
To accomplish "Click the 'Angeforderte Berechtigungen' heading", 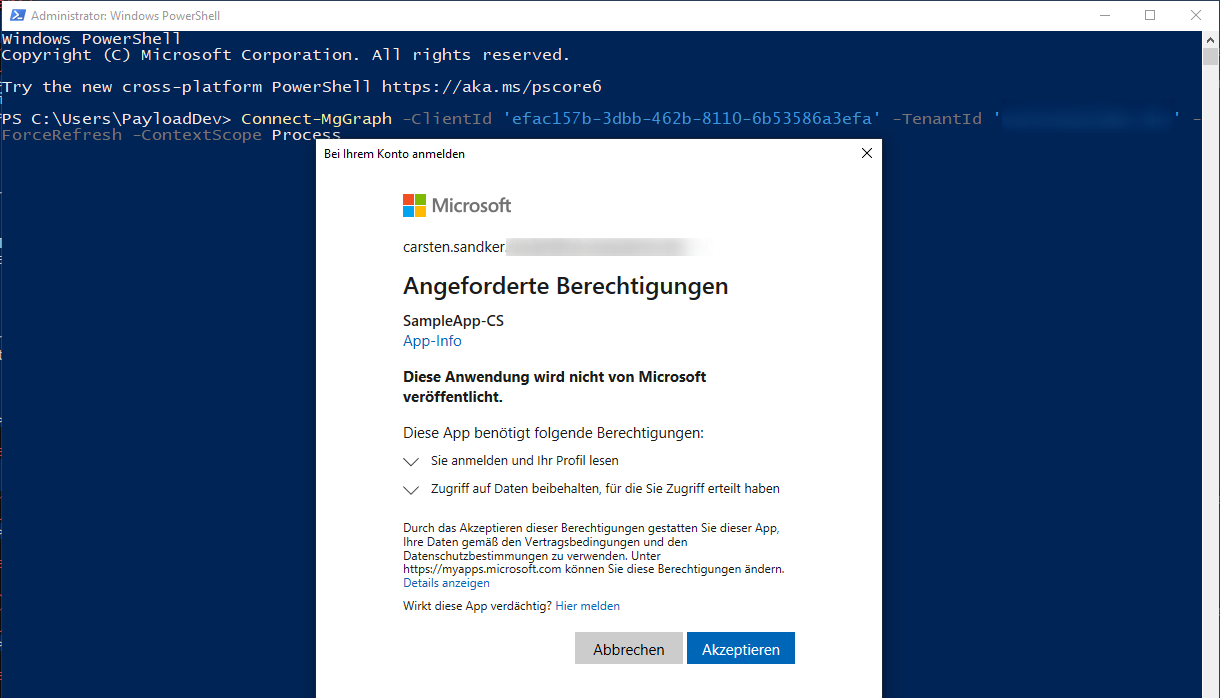I will [x=565, y=286].
